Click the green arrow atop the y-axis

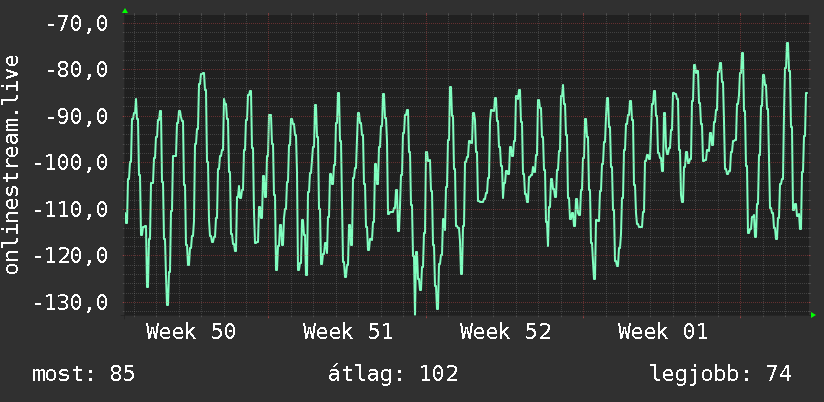[x=125, y=11]
